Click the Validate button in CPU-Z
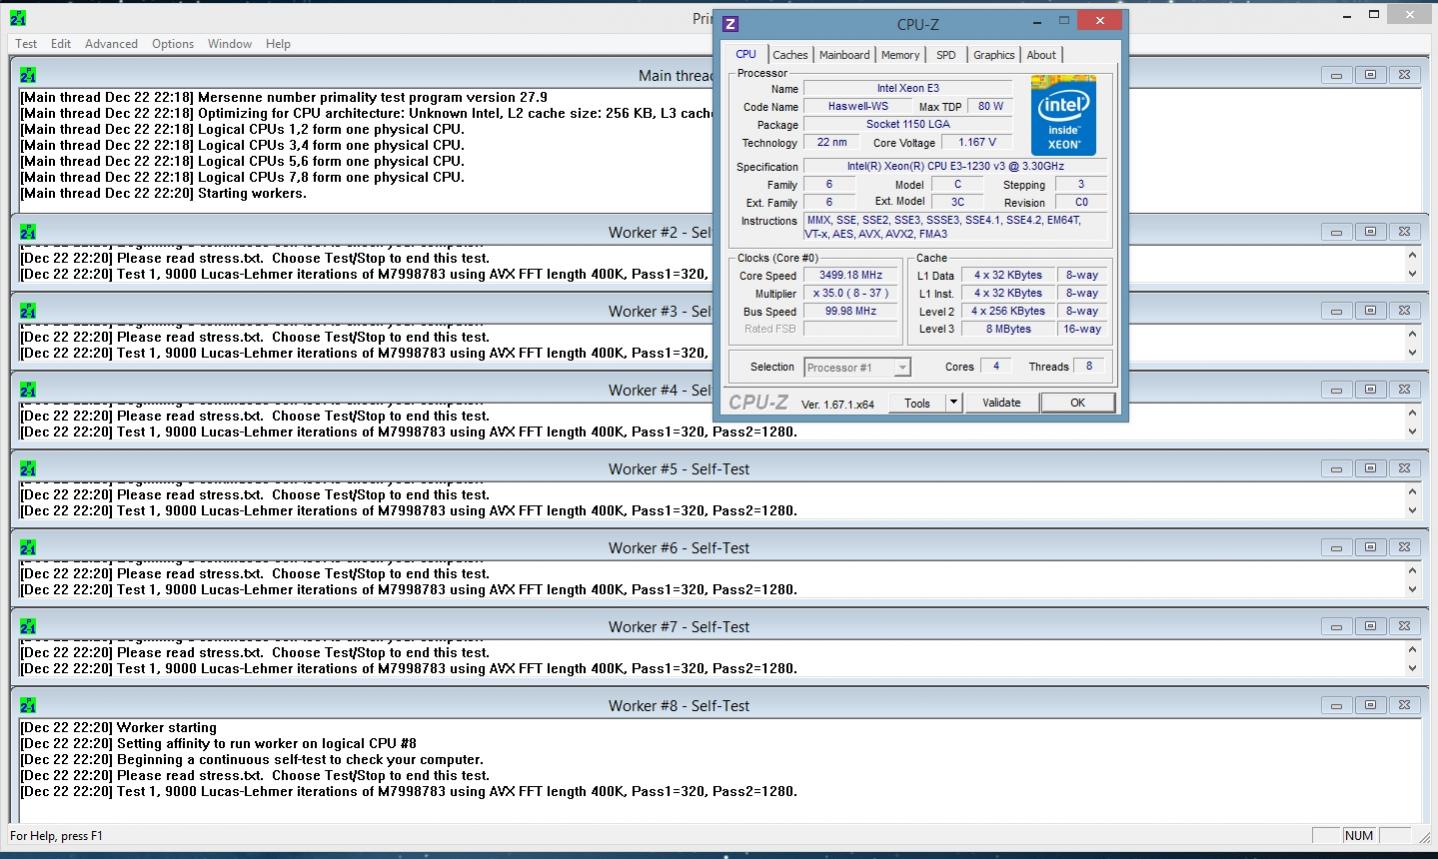Screen dimensions: 1438x859 pyautogui.click(x=1001, y=403)
